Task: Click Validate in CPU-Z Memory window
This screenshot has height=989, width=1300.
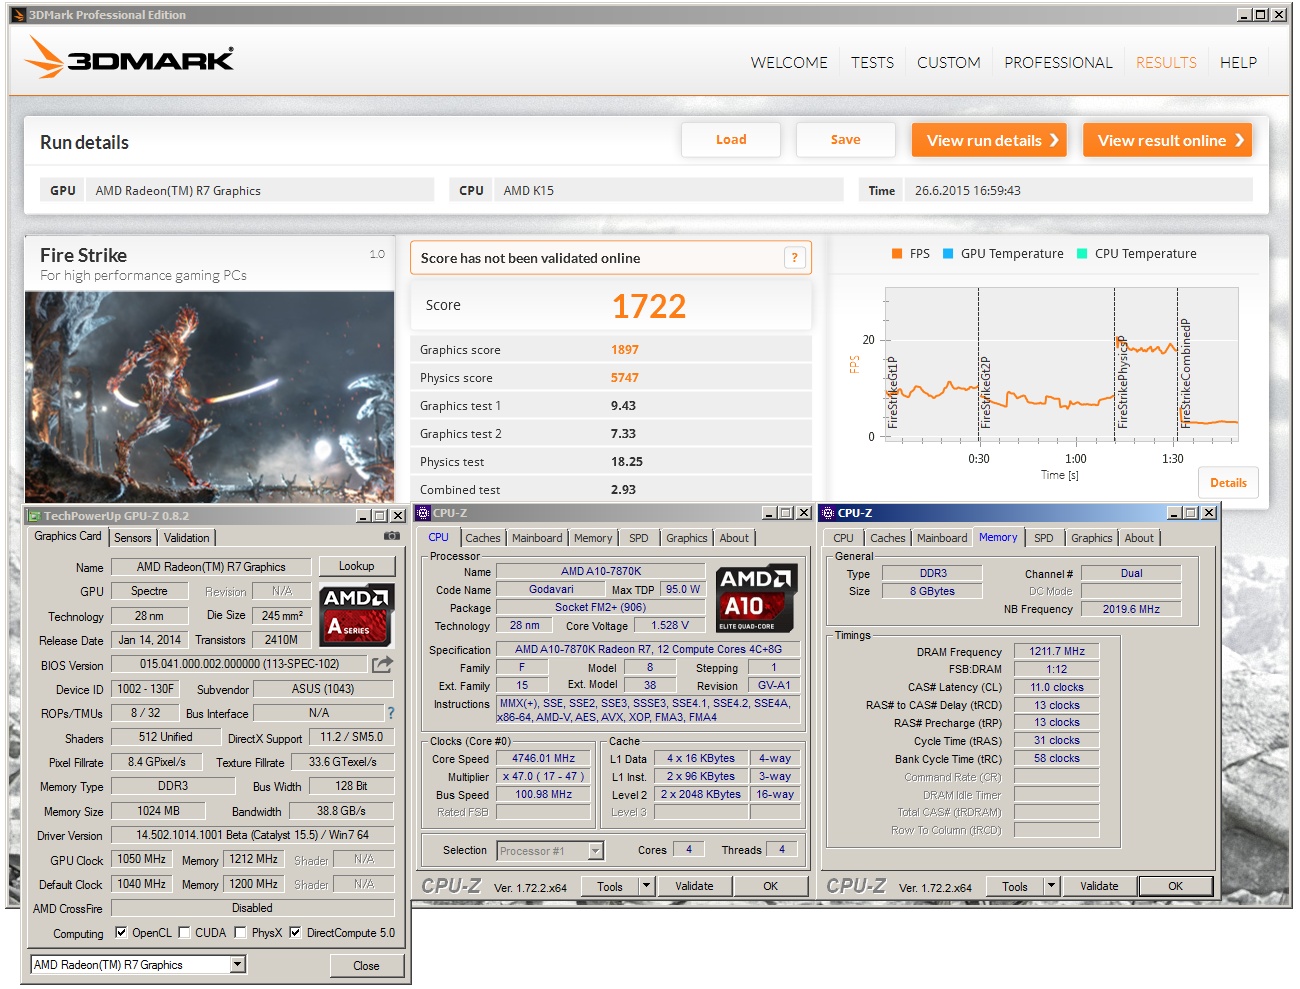Action: click(1099, 886)
